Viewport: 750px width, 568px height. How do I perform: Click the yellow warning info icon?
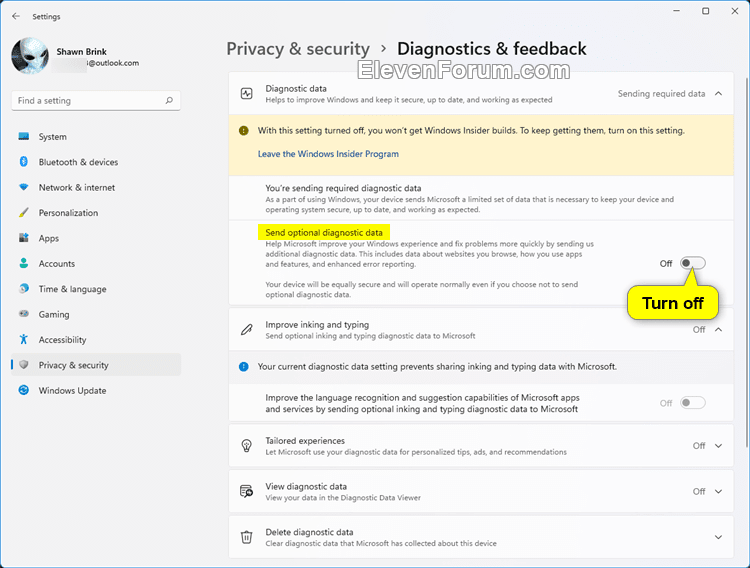point(243,131)
